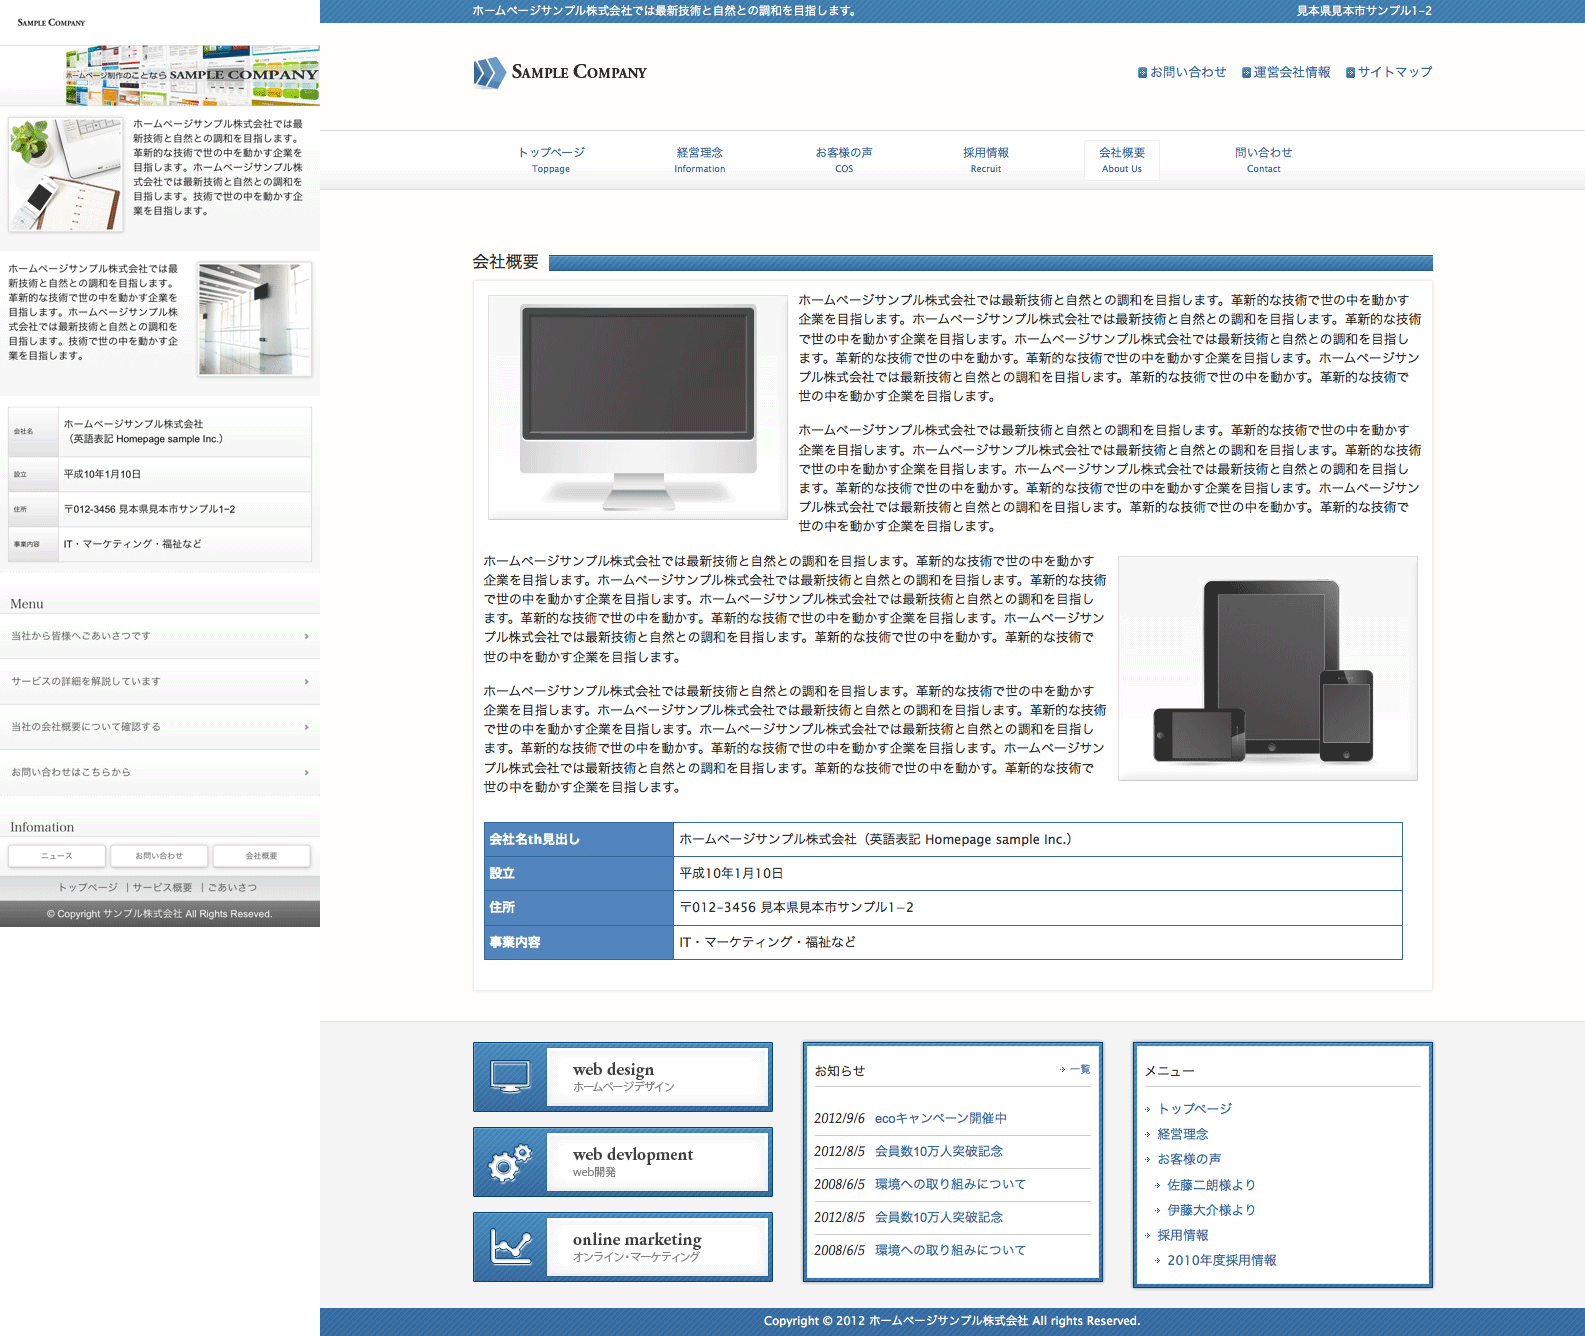This screenshot has height=1336, width=1585.
Task: Click the online marketing chart icon
Action: coord(511,1246)
